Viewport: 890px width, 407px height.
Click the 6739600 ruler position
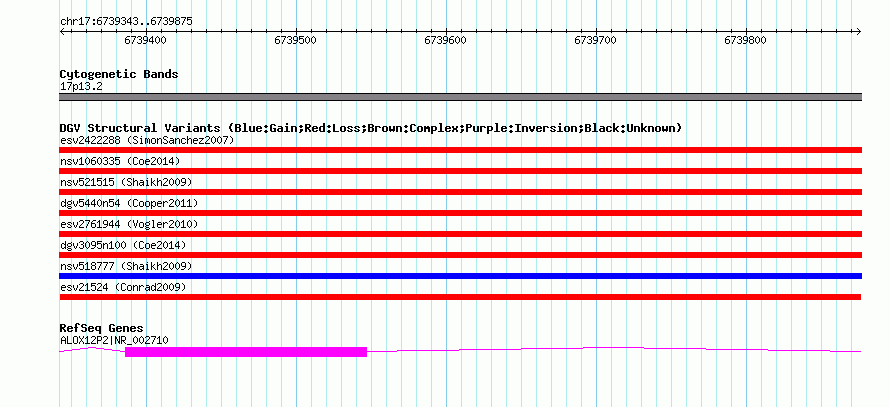coord(446,40)
